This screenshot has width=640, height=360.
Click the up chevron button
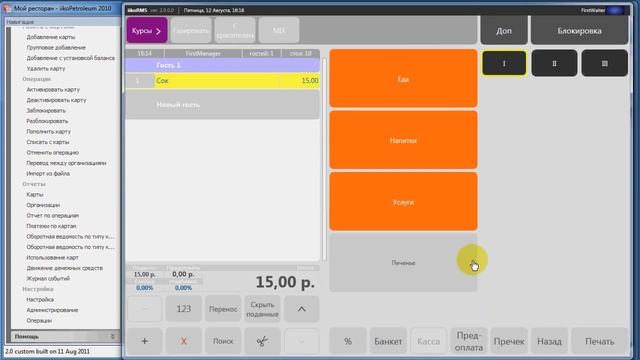pyautogui.click(x=302, y=309)
